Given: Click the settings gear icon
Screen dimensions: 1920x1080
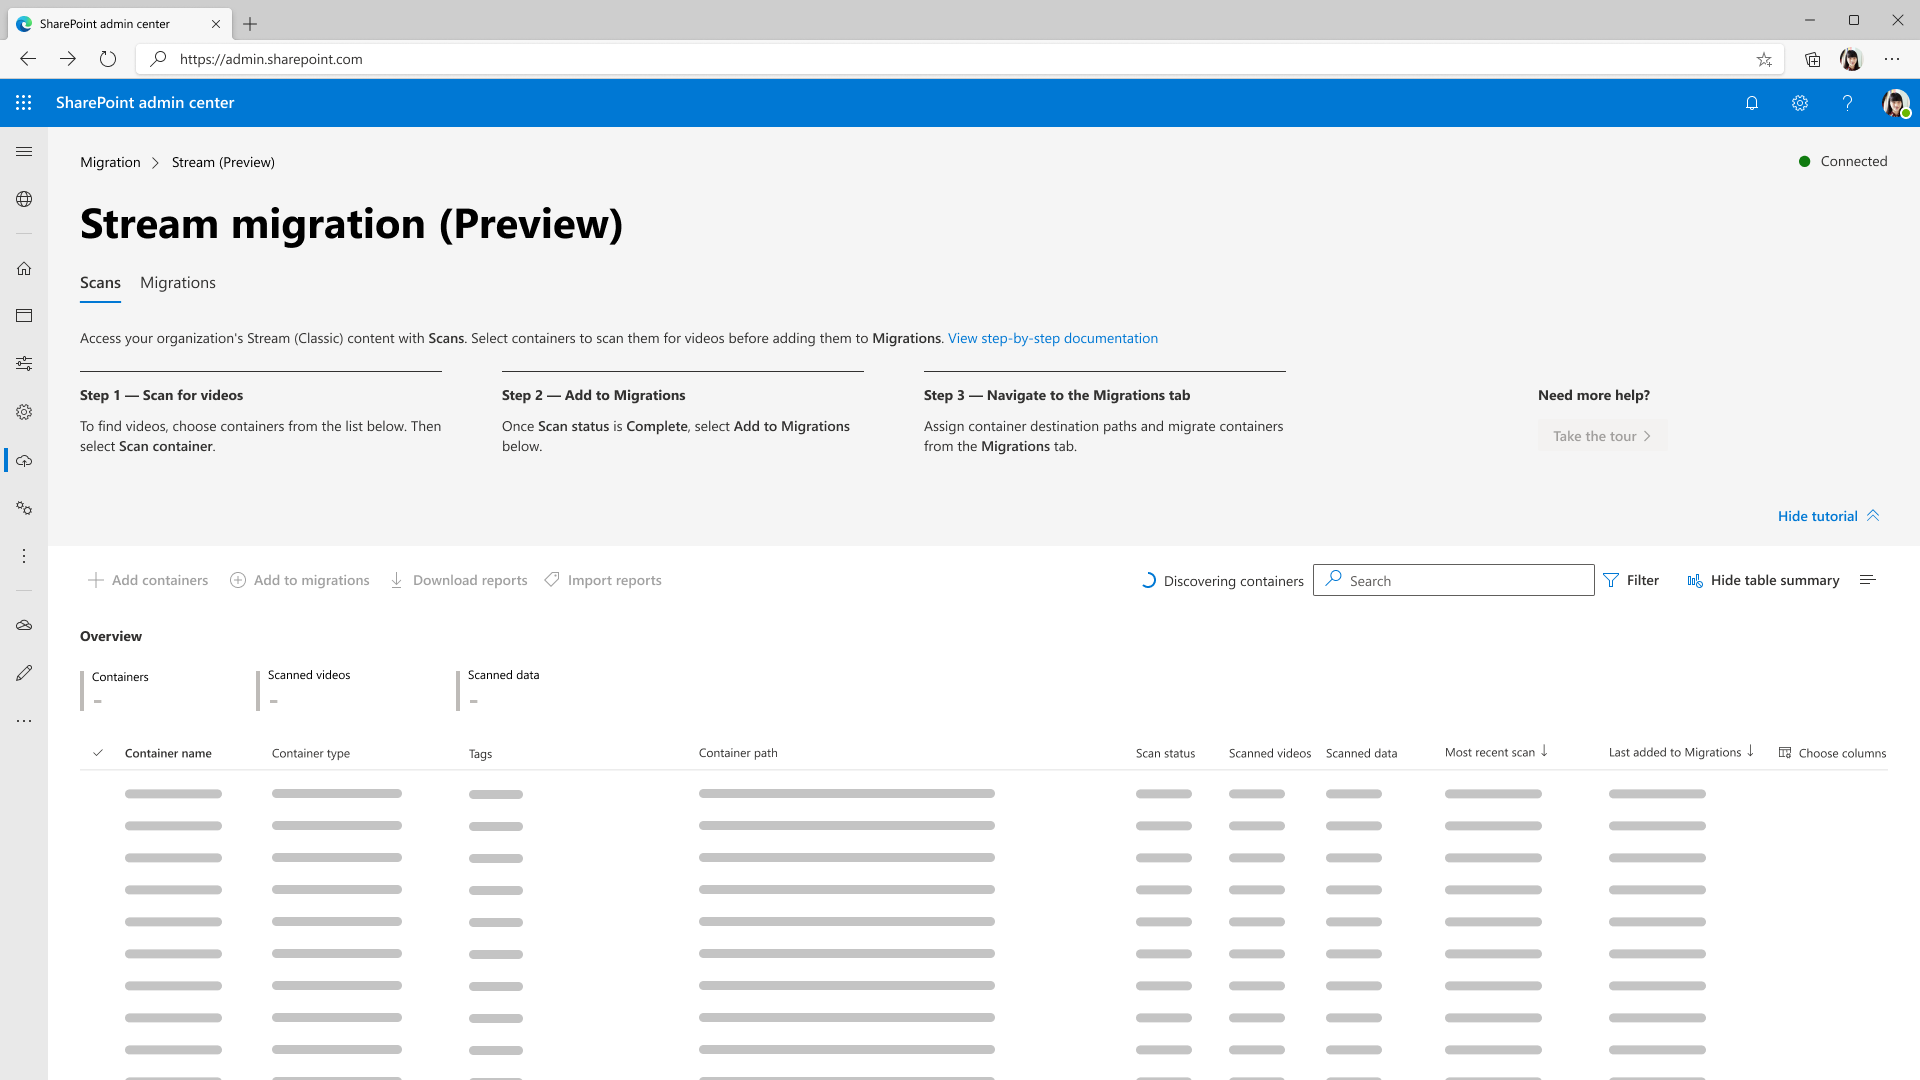Looking at the screenshot, I should click(1800, 103).
